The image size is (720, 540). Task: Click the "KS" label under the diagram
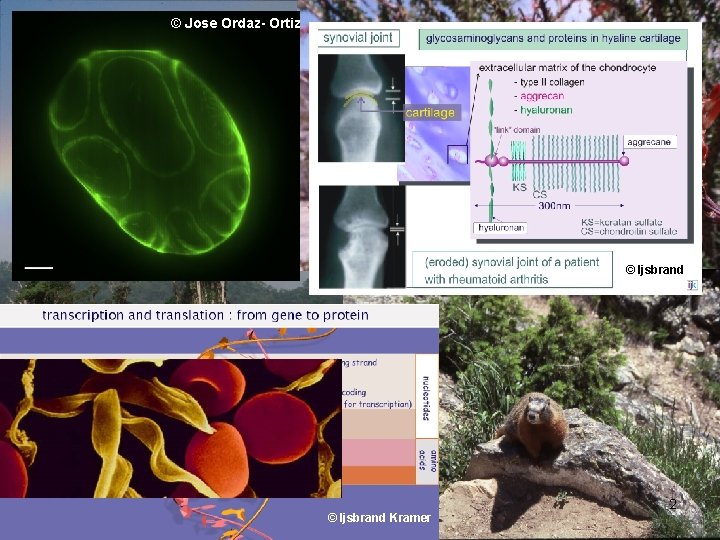point(519,187)
